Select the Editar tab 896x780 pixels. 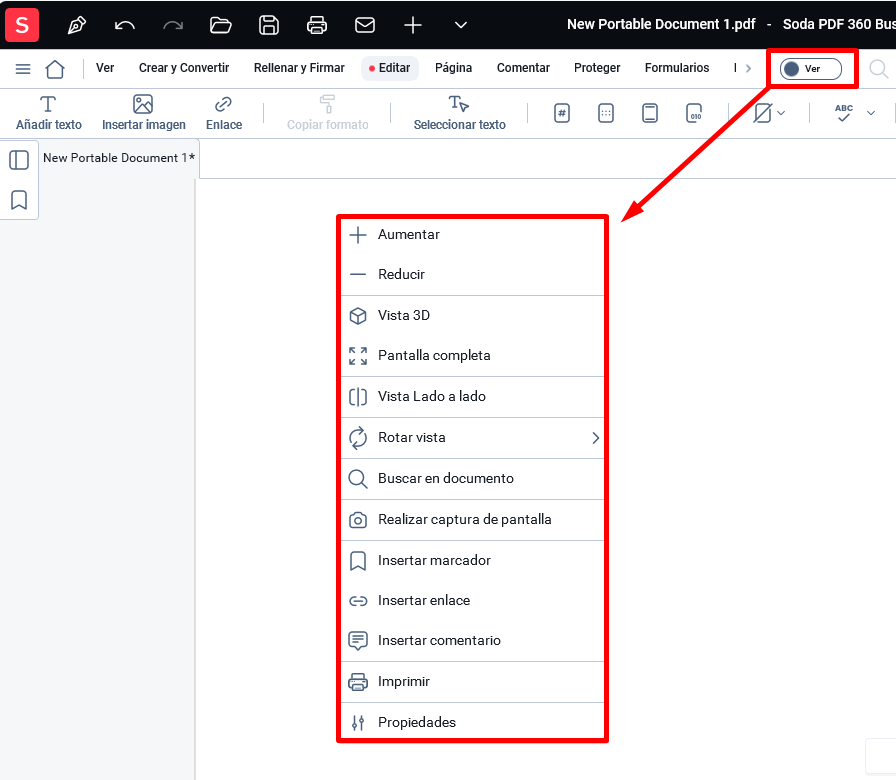point(390,68)
